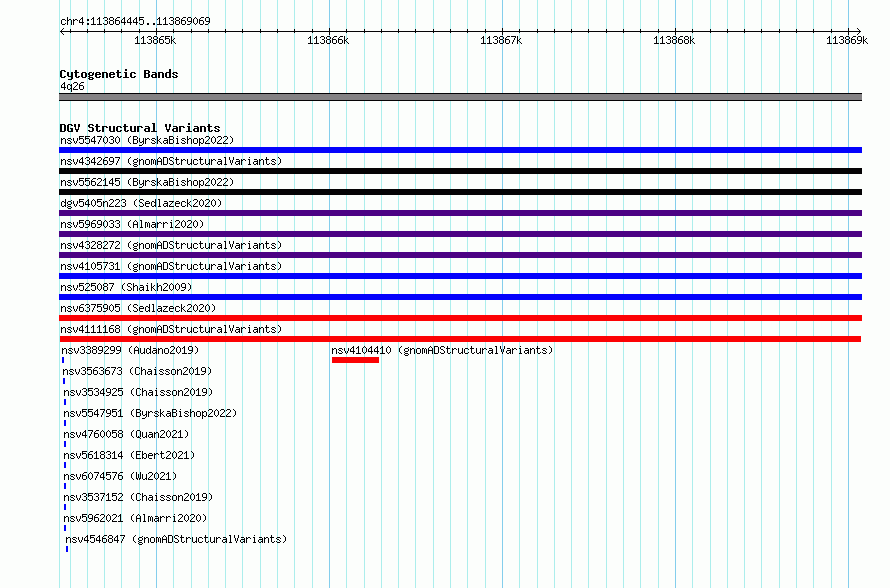
Task: Click the nsv4111168 (gnomADStructuralVariants) label
Action: pos(171,329)
